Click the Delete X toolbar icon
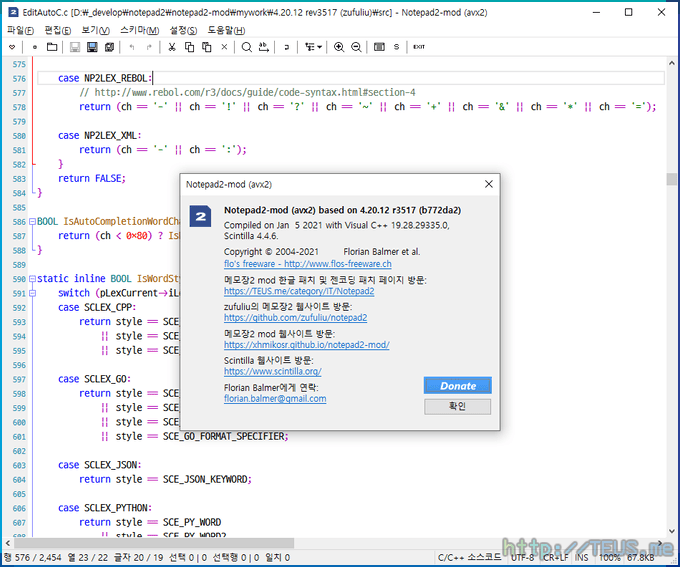Screen dimensions: 680x567 [x=224, y=47]
